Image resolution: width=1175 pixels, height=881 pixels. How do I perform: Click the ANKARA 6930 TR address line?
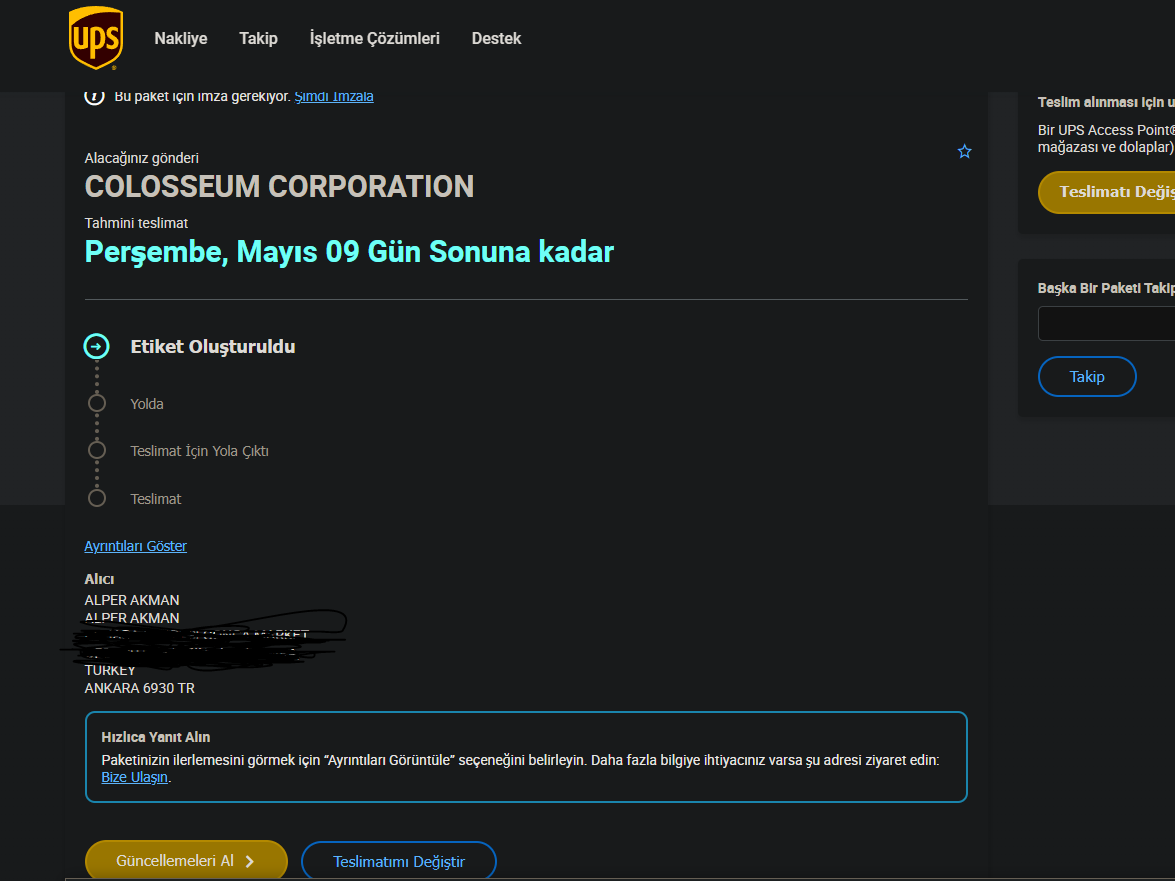[x=139, y=688]
